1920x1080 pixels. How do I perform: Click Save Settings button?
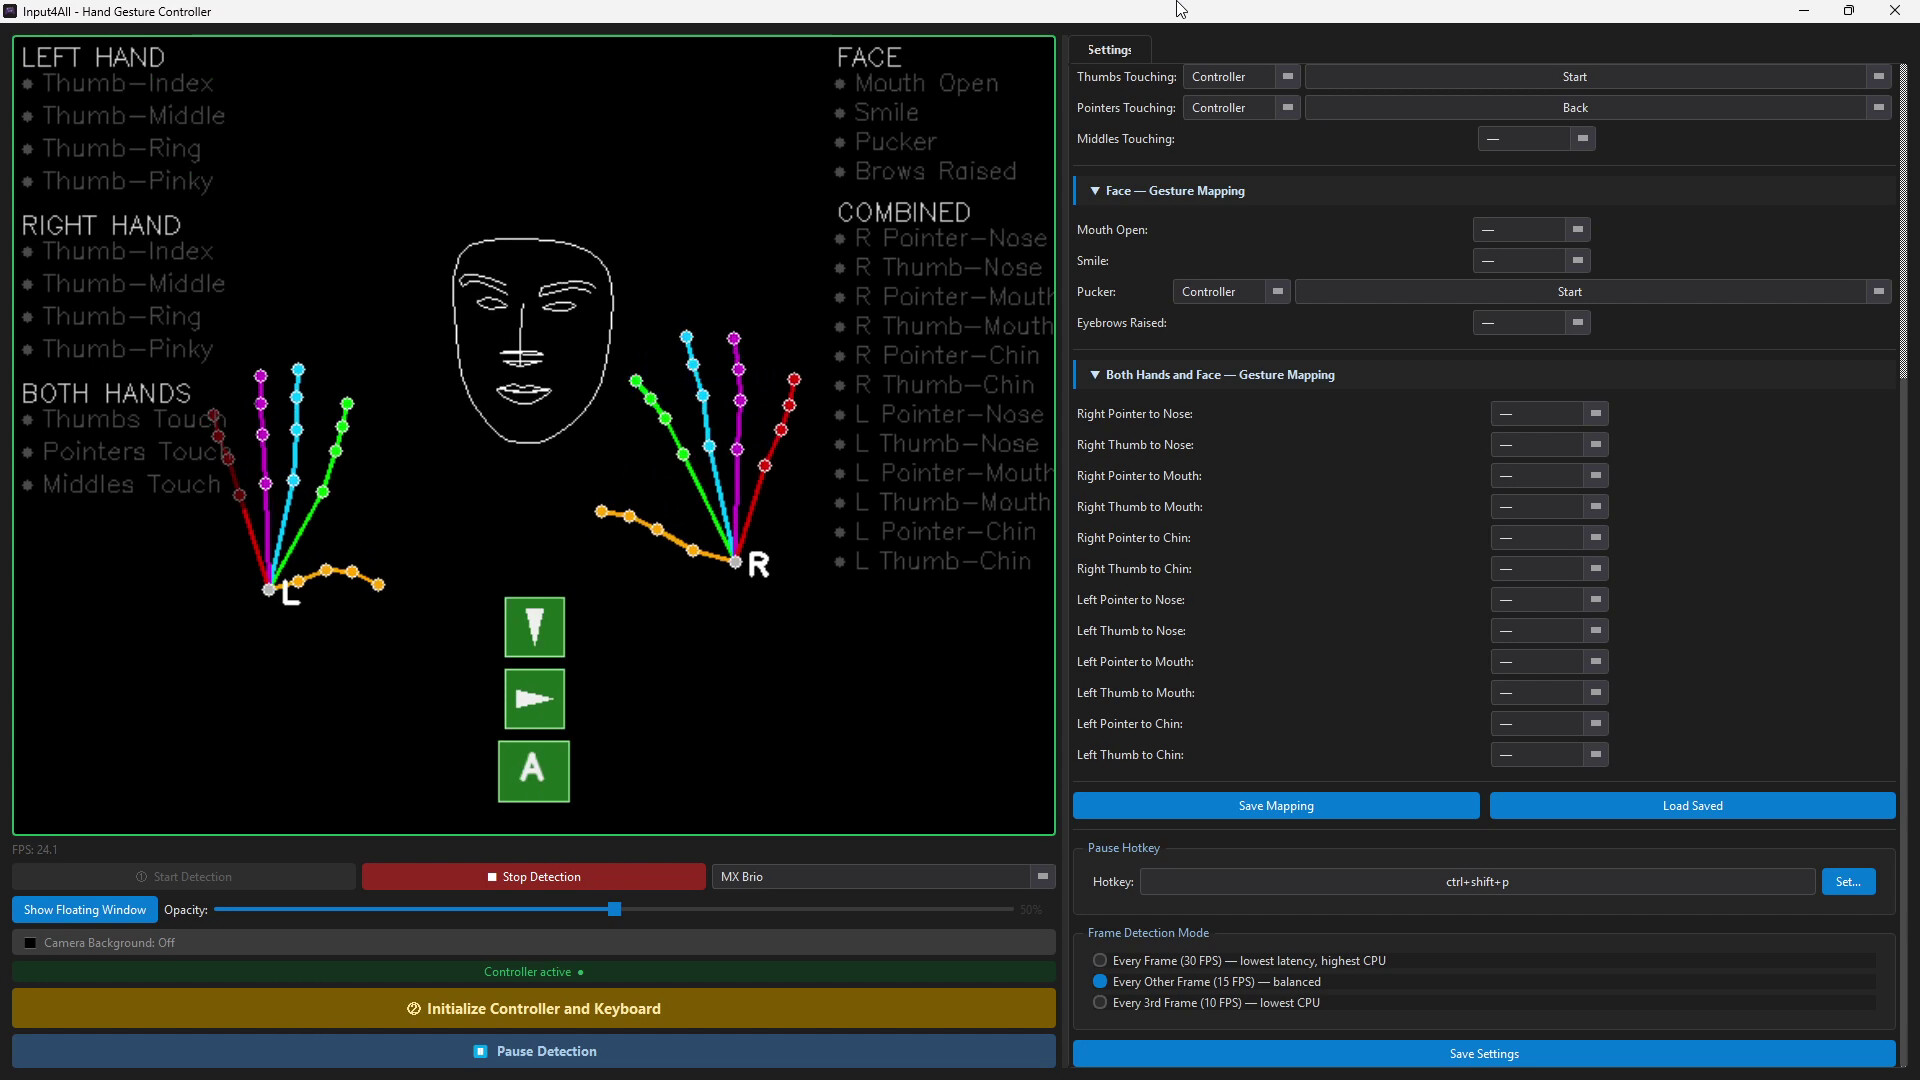click(1484, 1054)
